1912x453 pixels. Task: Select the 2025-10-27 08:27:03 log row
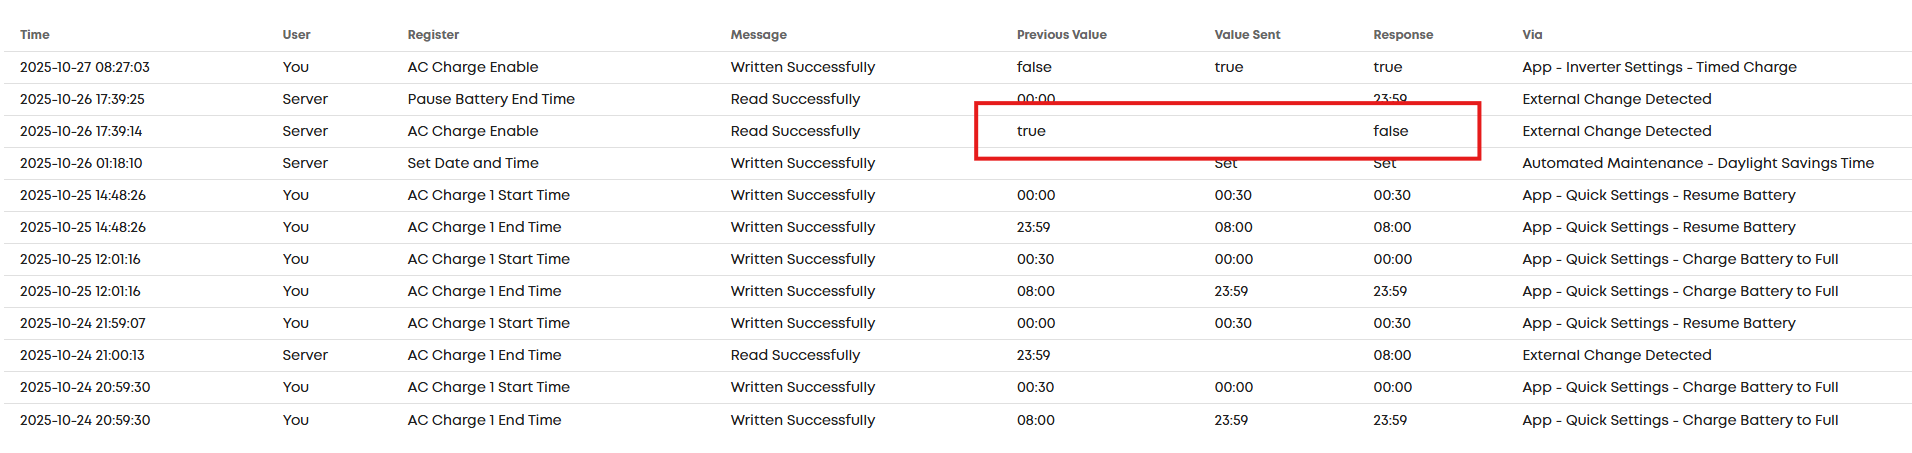(x=958, y=67)
